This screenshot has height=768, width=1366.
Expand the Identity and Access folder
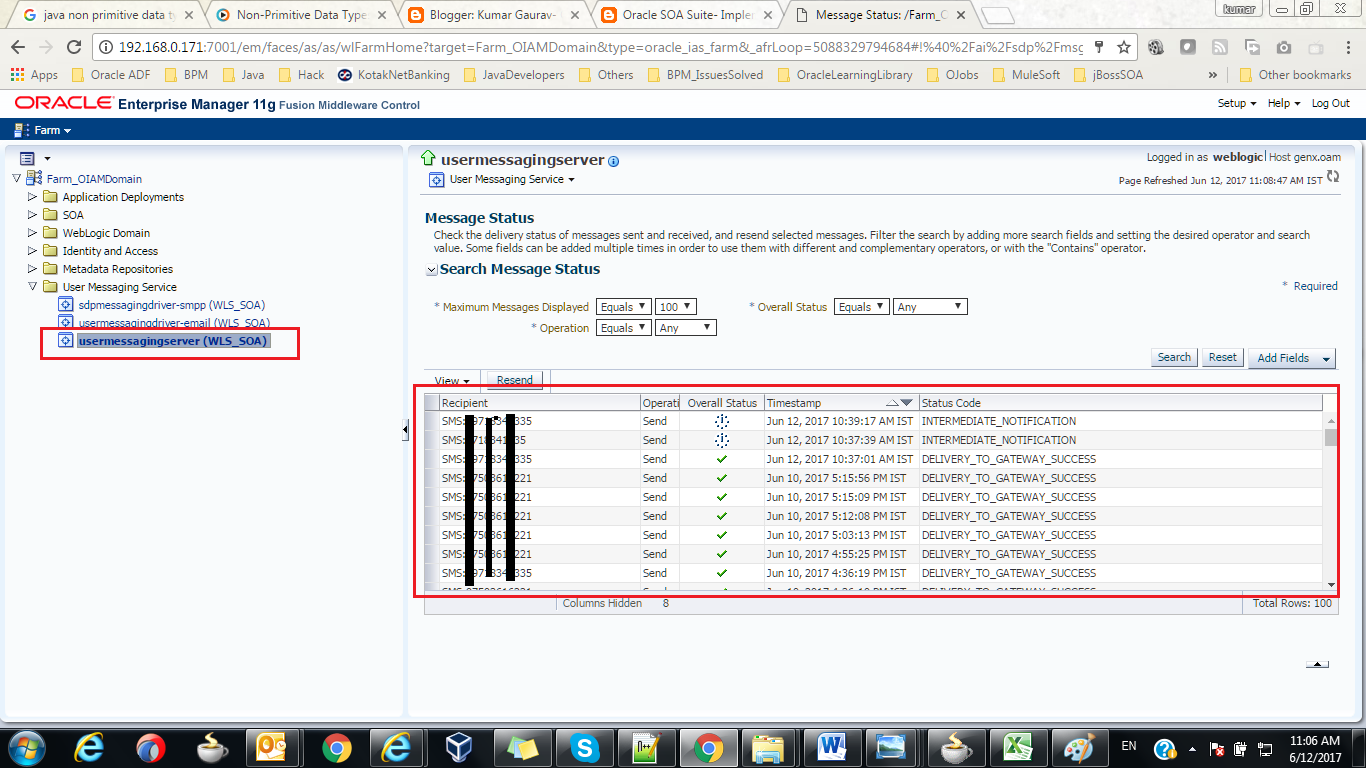click(32, 251)
